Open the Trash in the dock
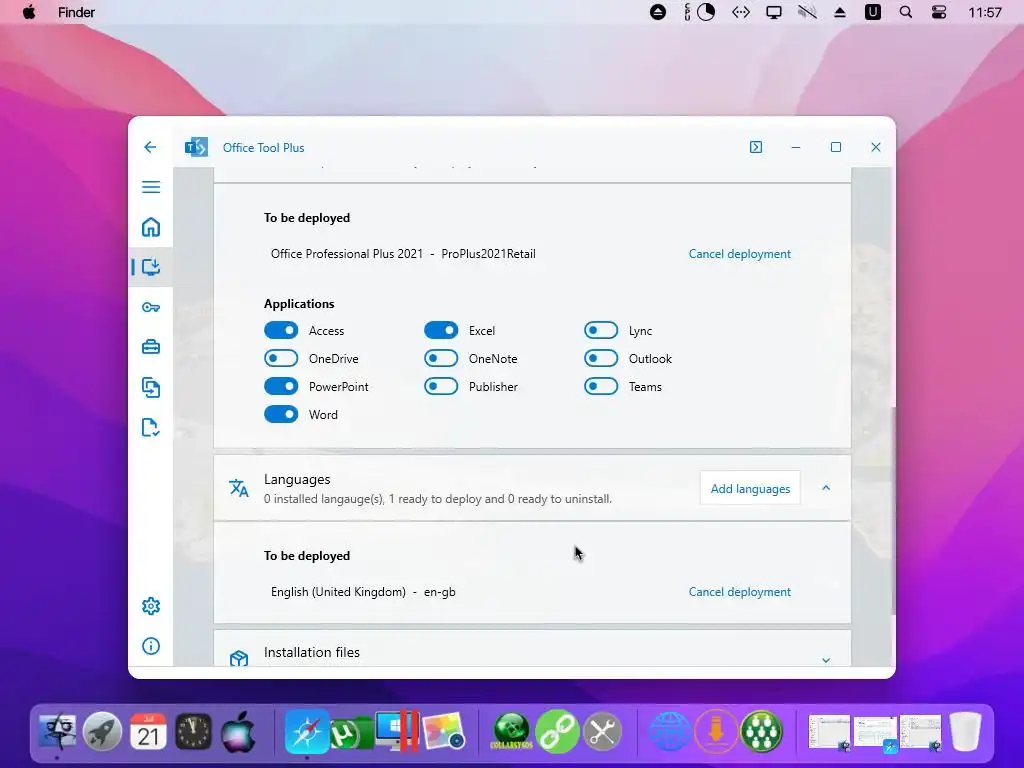This screenshot has width=1024, height=768. click(x=965, y=731)
